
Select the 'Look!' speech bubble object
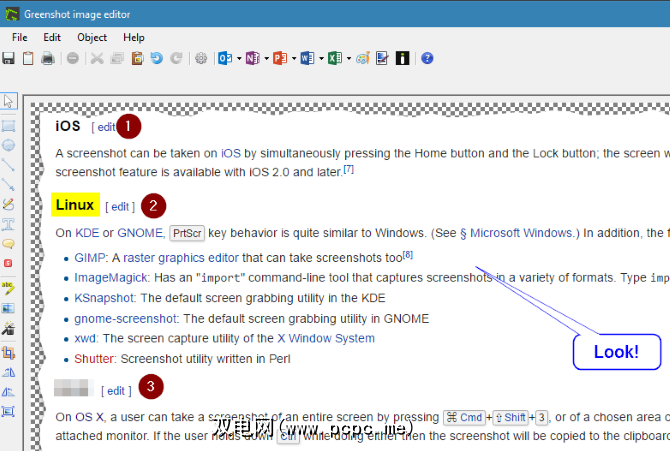[x=617, y=352]
